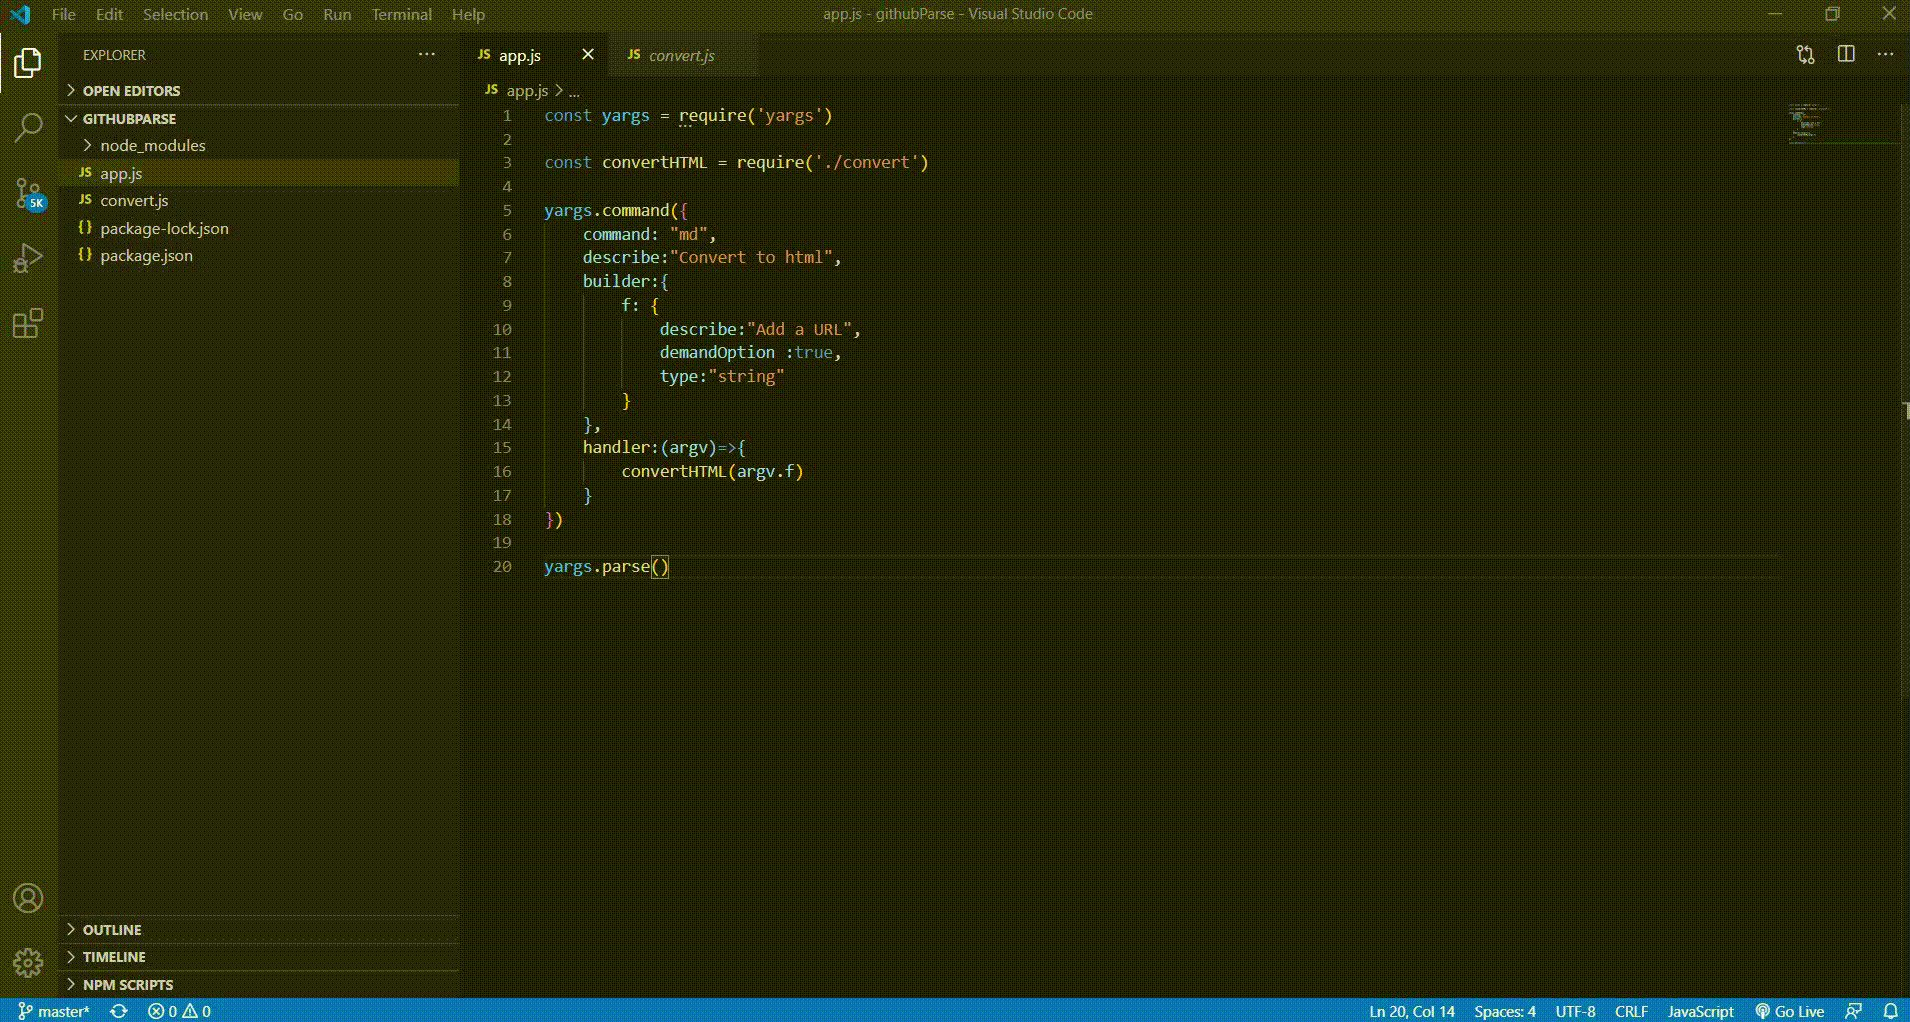Start Go Live server

[x=1790, y=1011]
